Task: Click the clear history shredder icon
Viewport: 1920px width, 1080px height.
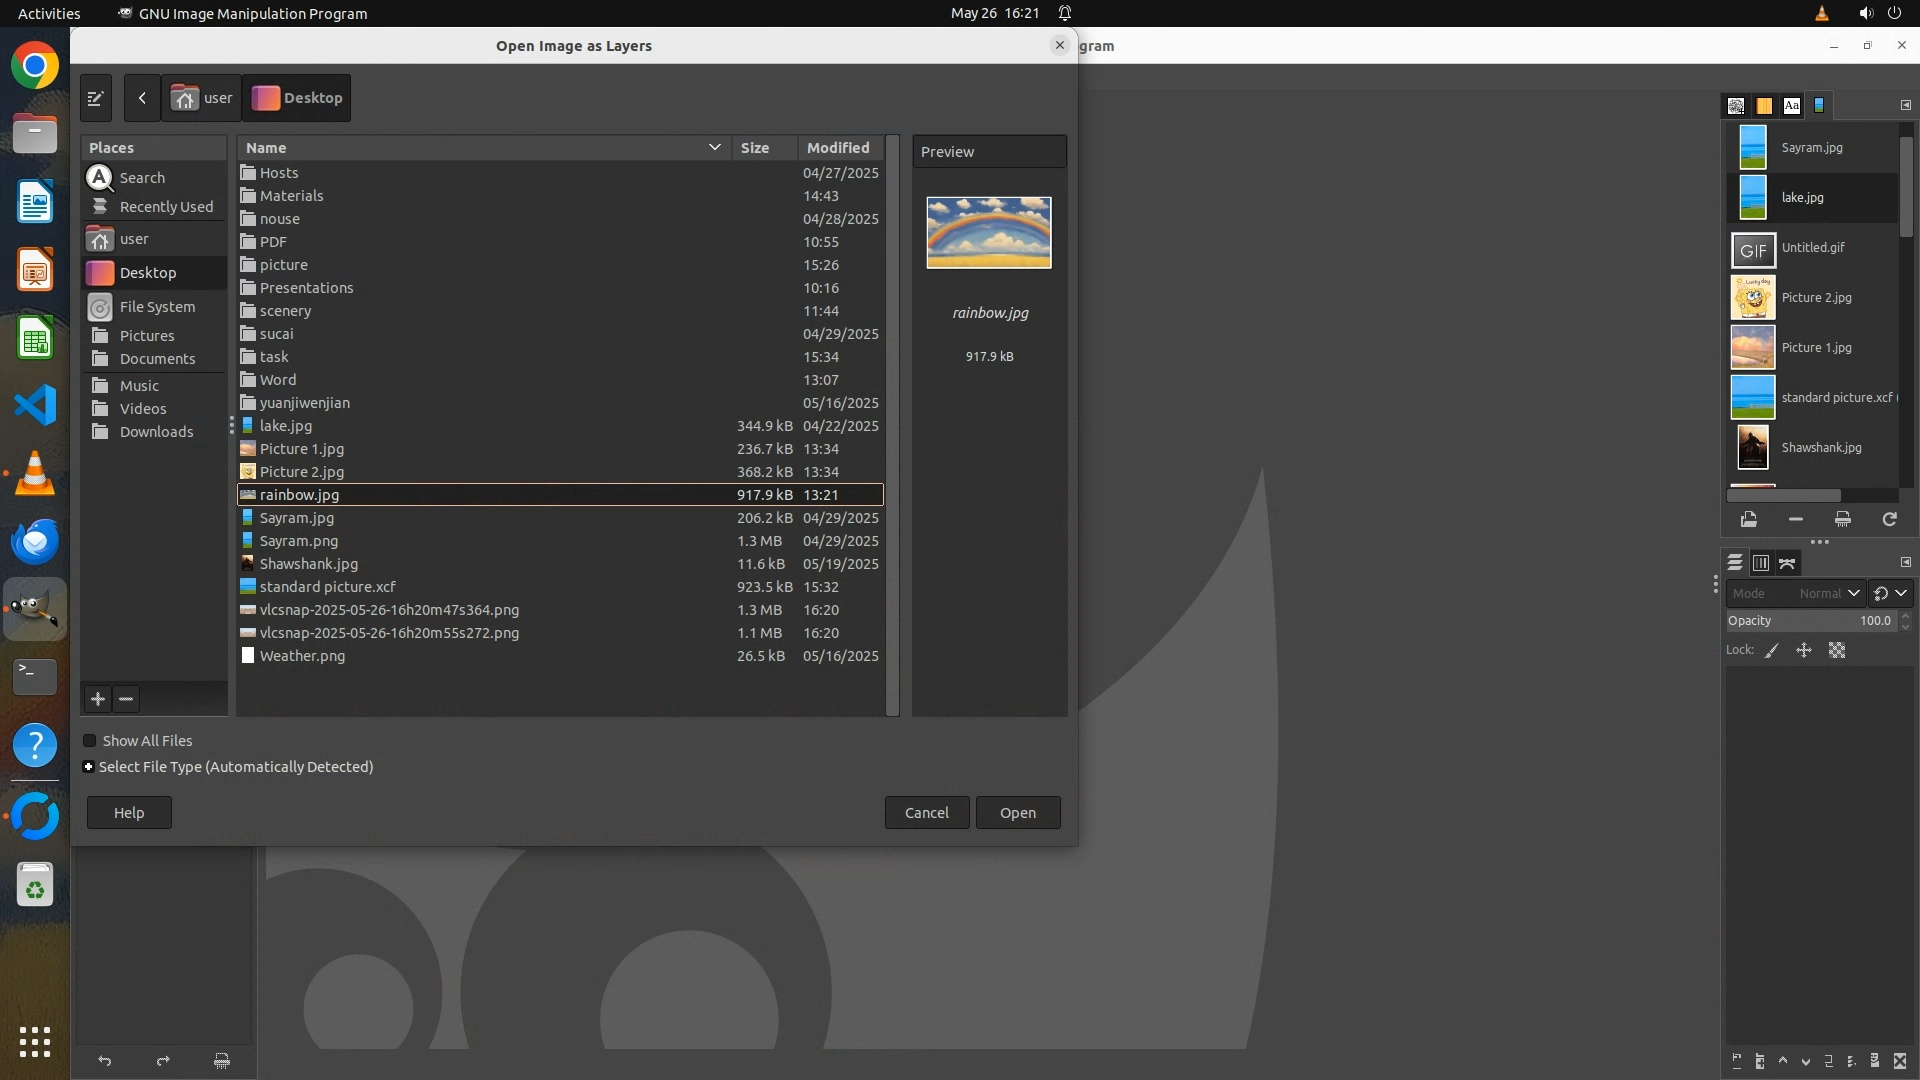Action: [1842, 519]
